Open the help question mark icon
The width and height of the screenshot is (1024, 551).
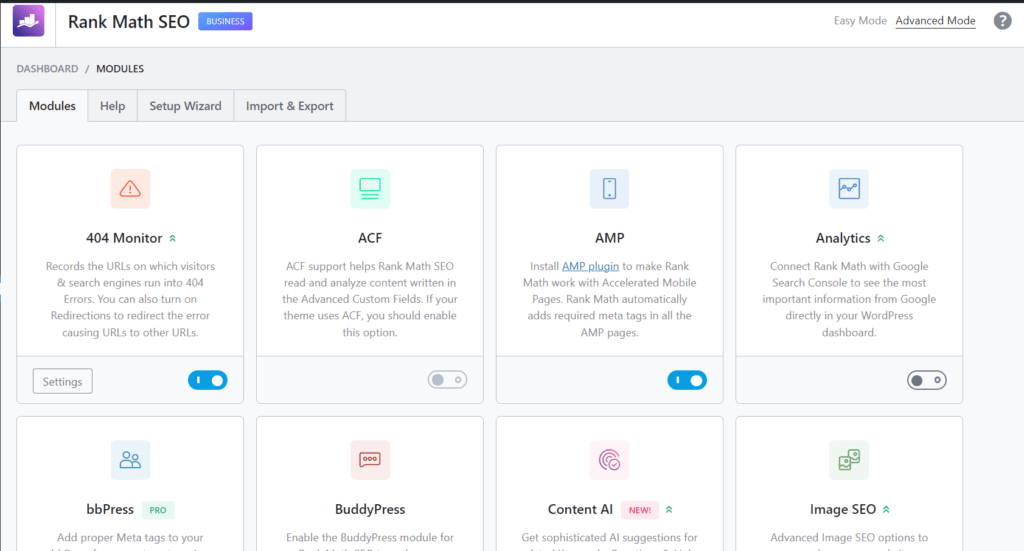pos(1002,21)
